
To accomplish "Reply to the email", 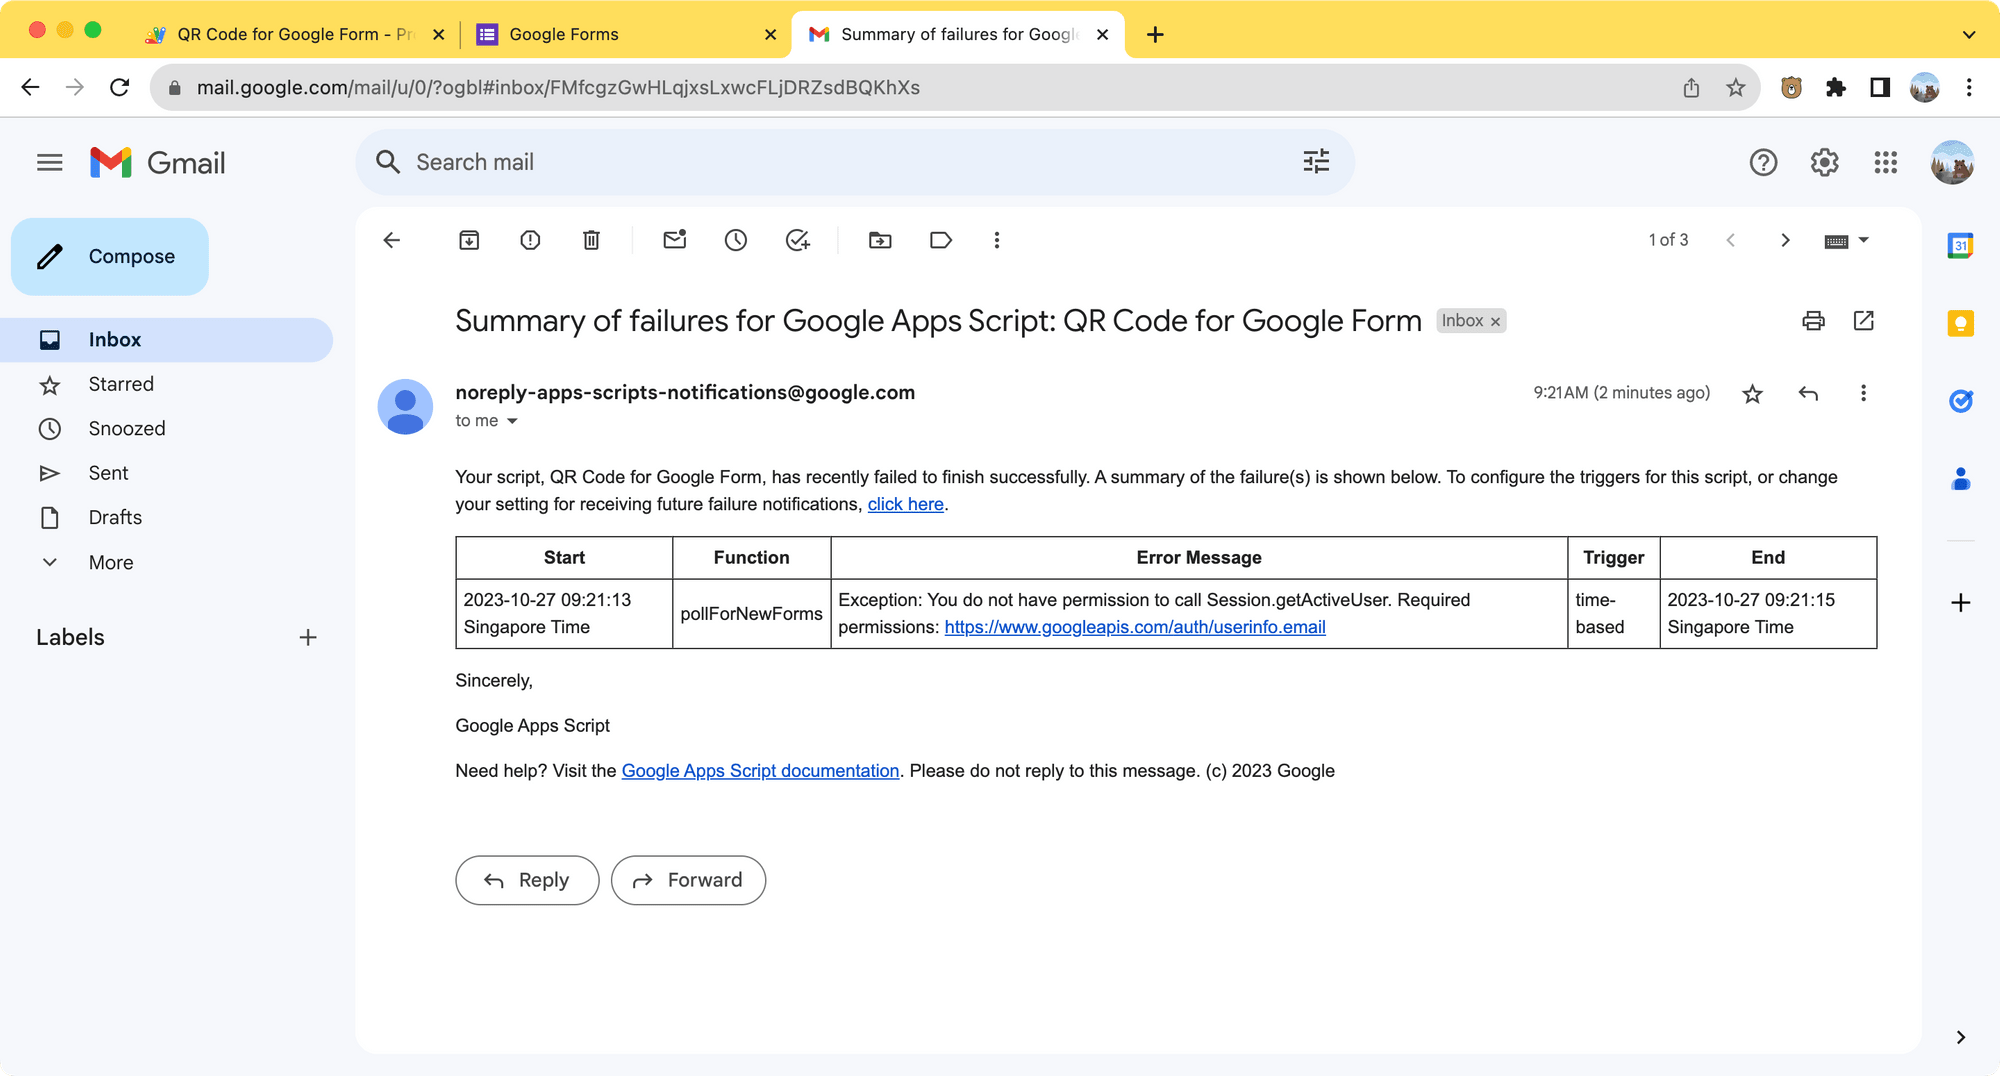I will (x=527, y=880).
